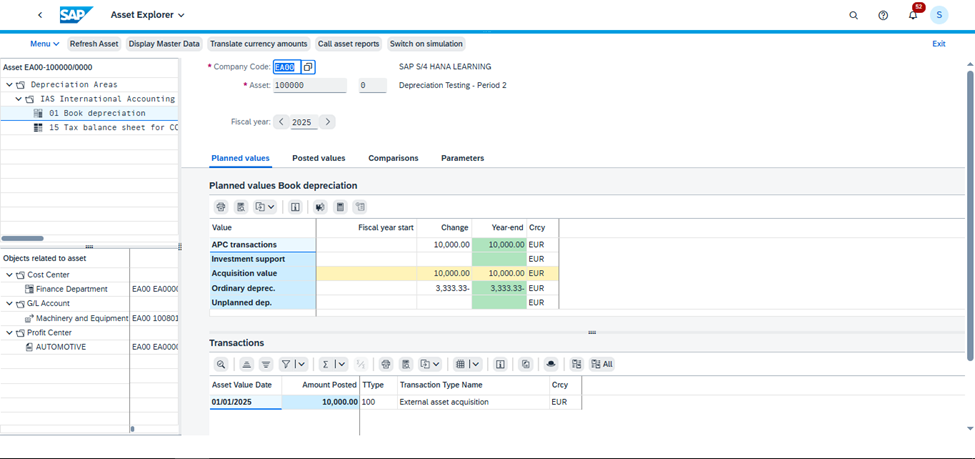The image size is (975, 459).
Task: Open the search magnifier in header
Action: (x=853, y=15)
